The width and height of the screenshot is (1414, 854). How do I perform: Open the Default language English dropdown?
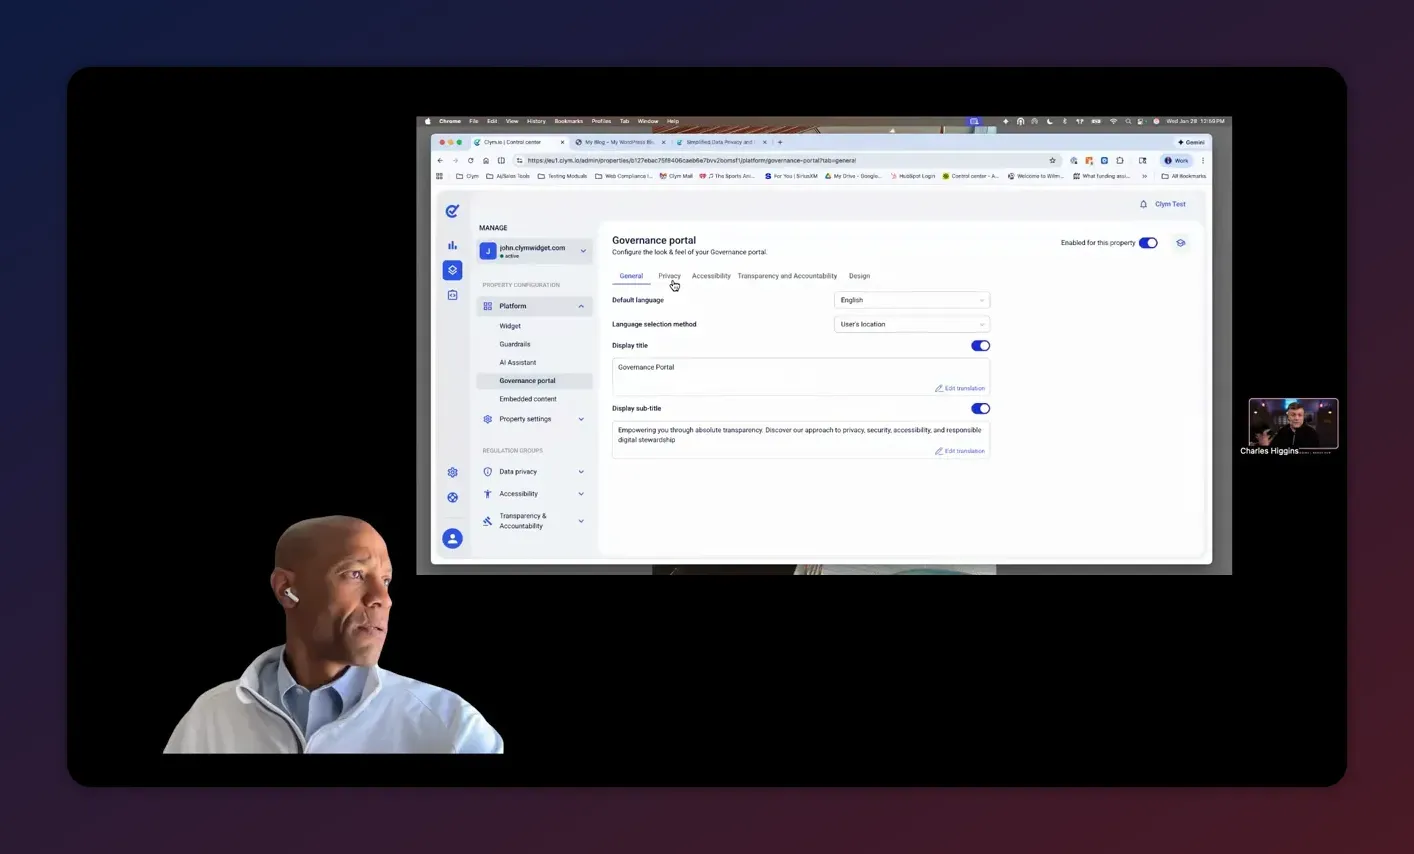[911, 299]
